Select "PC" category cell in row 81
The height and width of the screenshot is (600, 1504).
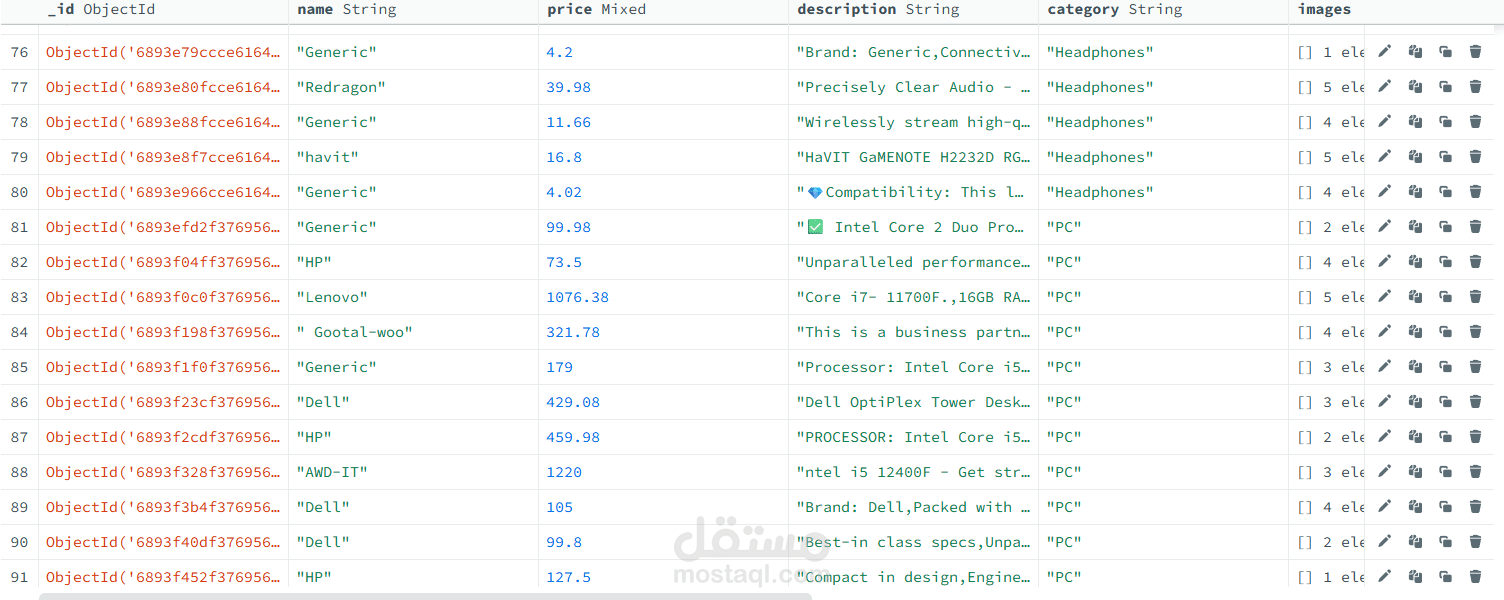point(1064,227)
